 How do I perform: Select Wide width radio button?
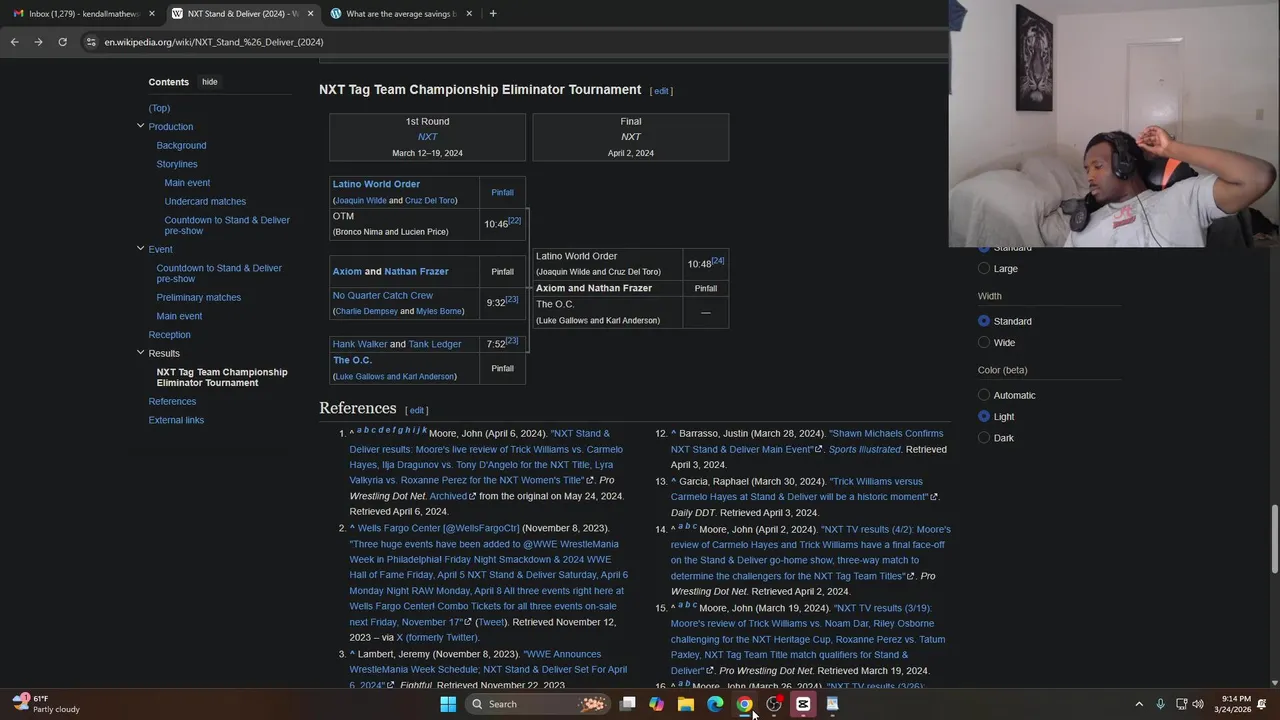[984, 342]
